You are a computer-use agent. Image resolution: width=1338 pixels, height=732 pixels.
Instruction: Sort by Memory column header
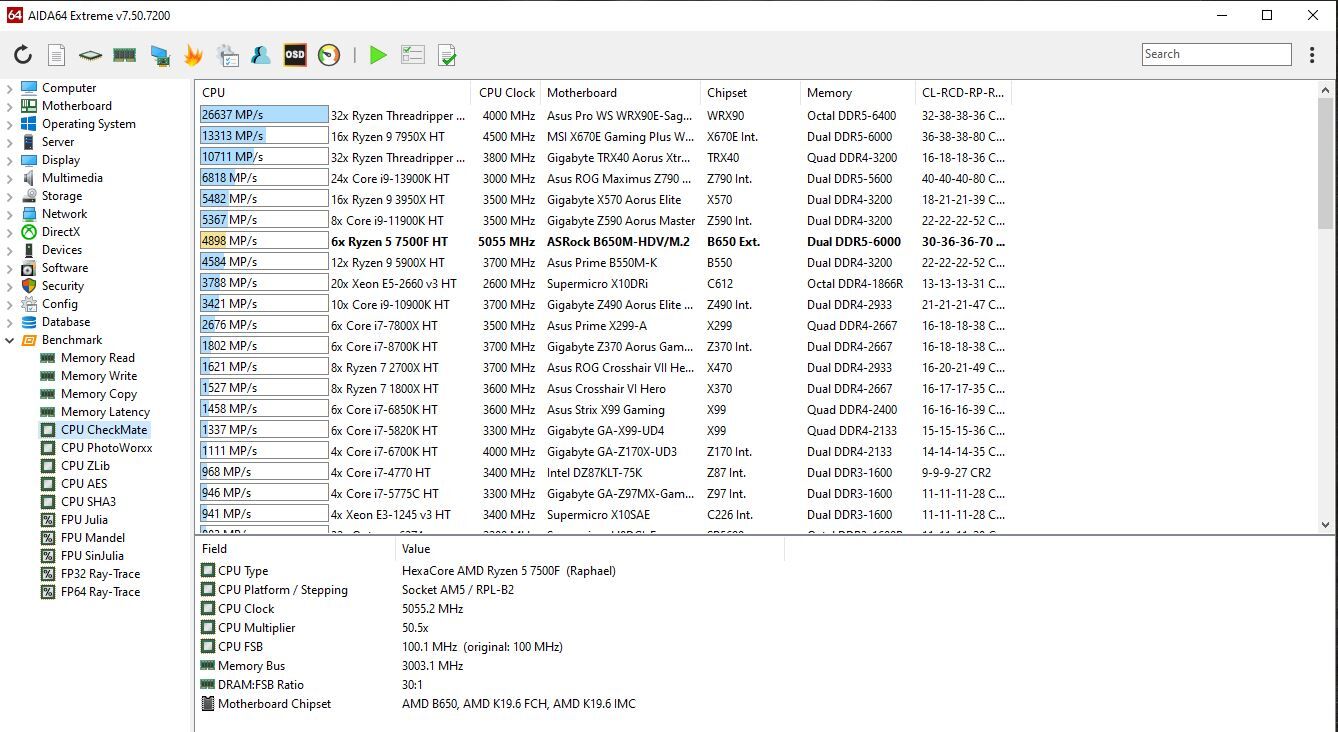click(x=857, y=93)
